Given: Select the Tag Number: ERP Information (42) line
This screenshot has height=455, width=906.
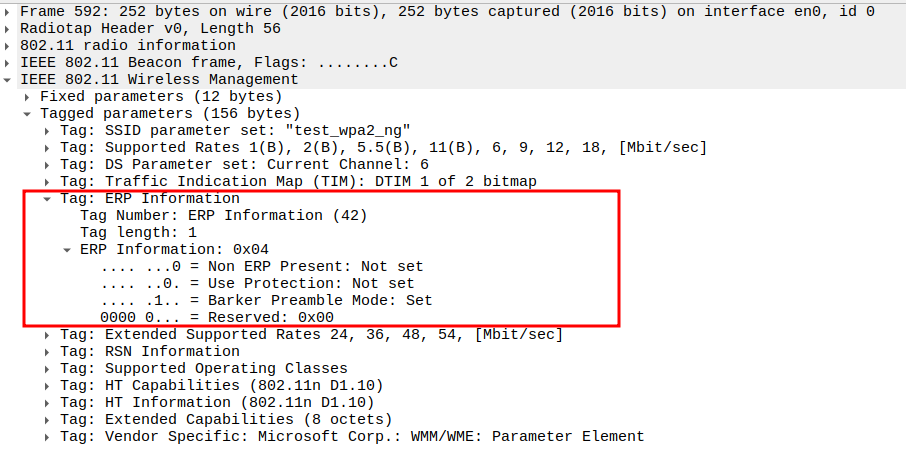Looking at the screenshot, I should coord(223,216).
